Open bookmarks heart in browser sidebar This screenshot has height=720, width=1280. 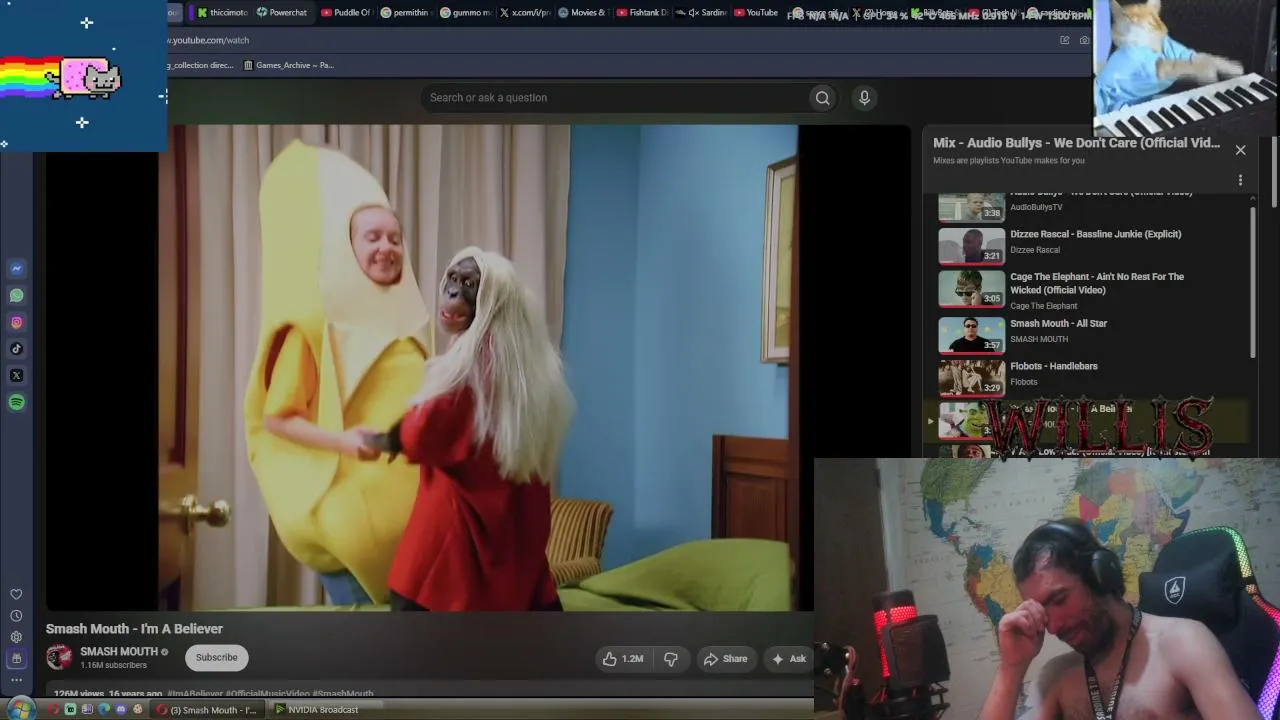pyautogui.click(x=16, y=594)
